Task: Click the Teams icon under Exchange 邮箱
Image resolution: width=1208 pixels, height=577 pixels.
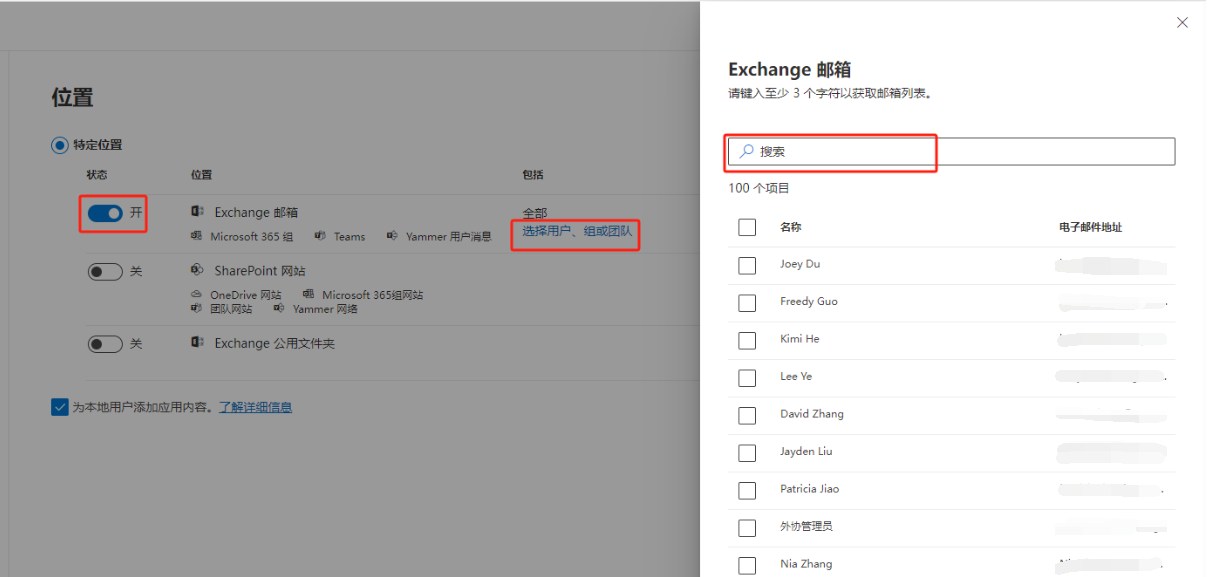Action: pyautogui.click(x=319, y=236)
